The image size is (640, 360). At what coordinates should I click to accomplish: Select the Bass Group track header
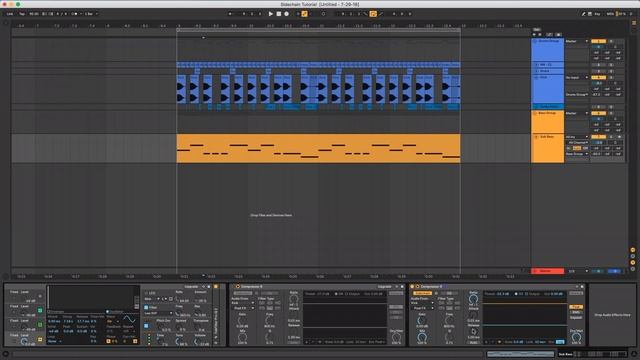click(548, 121)
